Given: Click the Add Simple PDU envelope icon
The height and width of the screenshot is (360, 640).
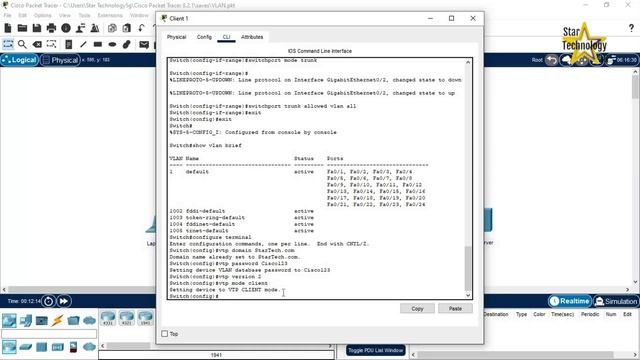Looking at the screenshot, I should (144, 44).
